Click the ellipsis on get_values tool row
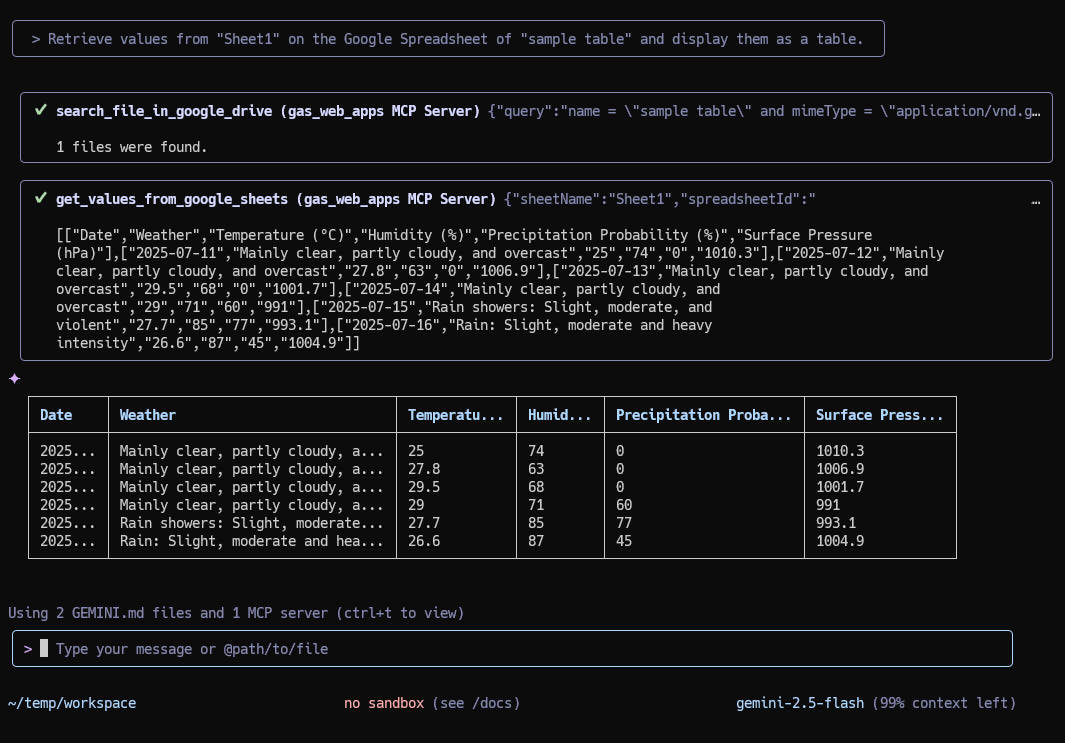This screenshot has width=1065, height=743. tap(1036, 202)
